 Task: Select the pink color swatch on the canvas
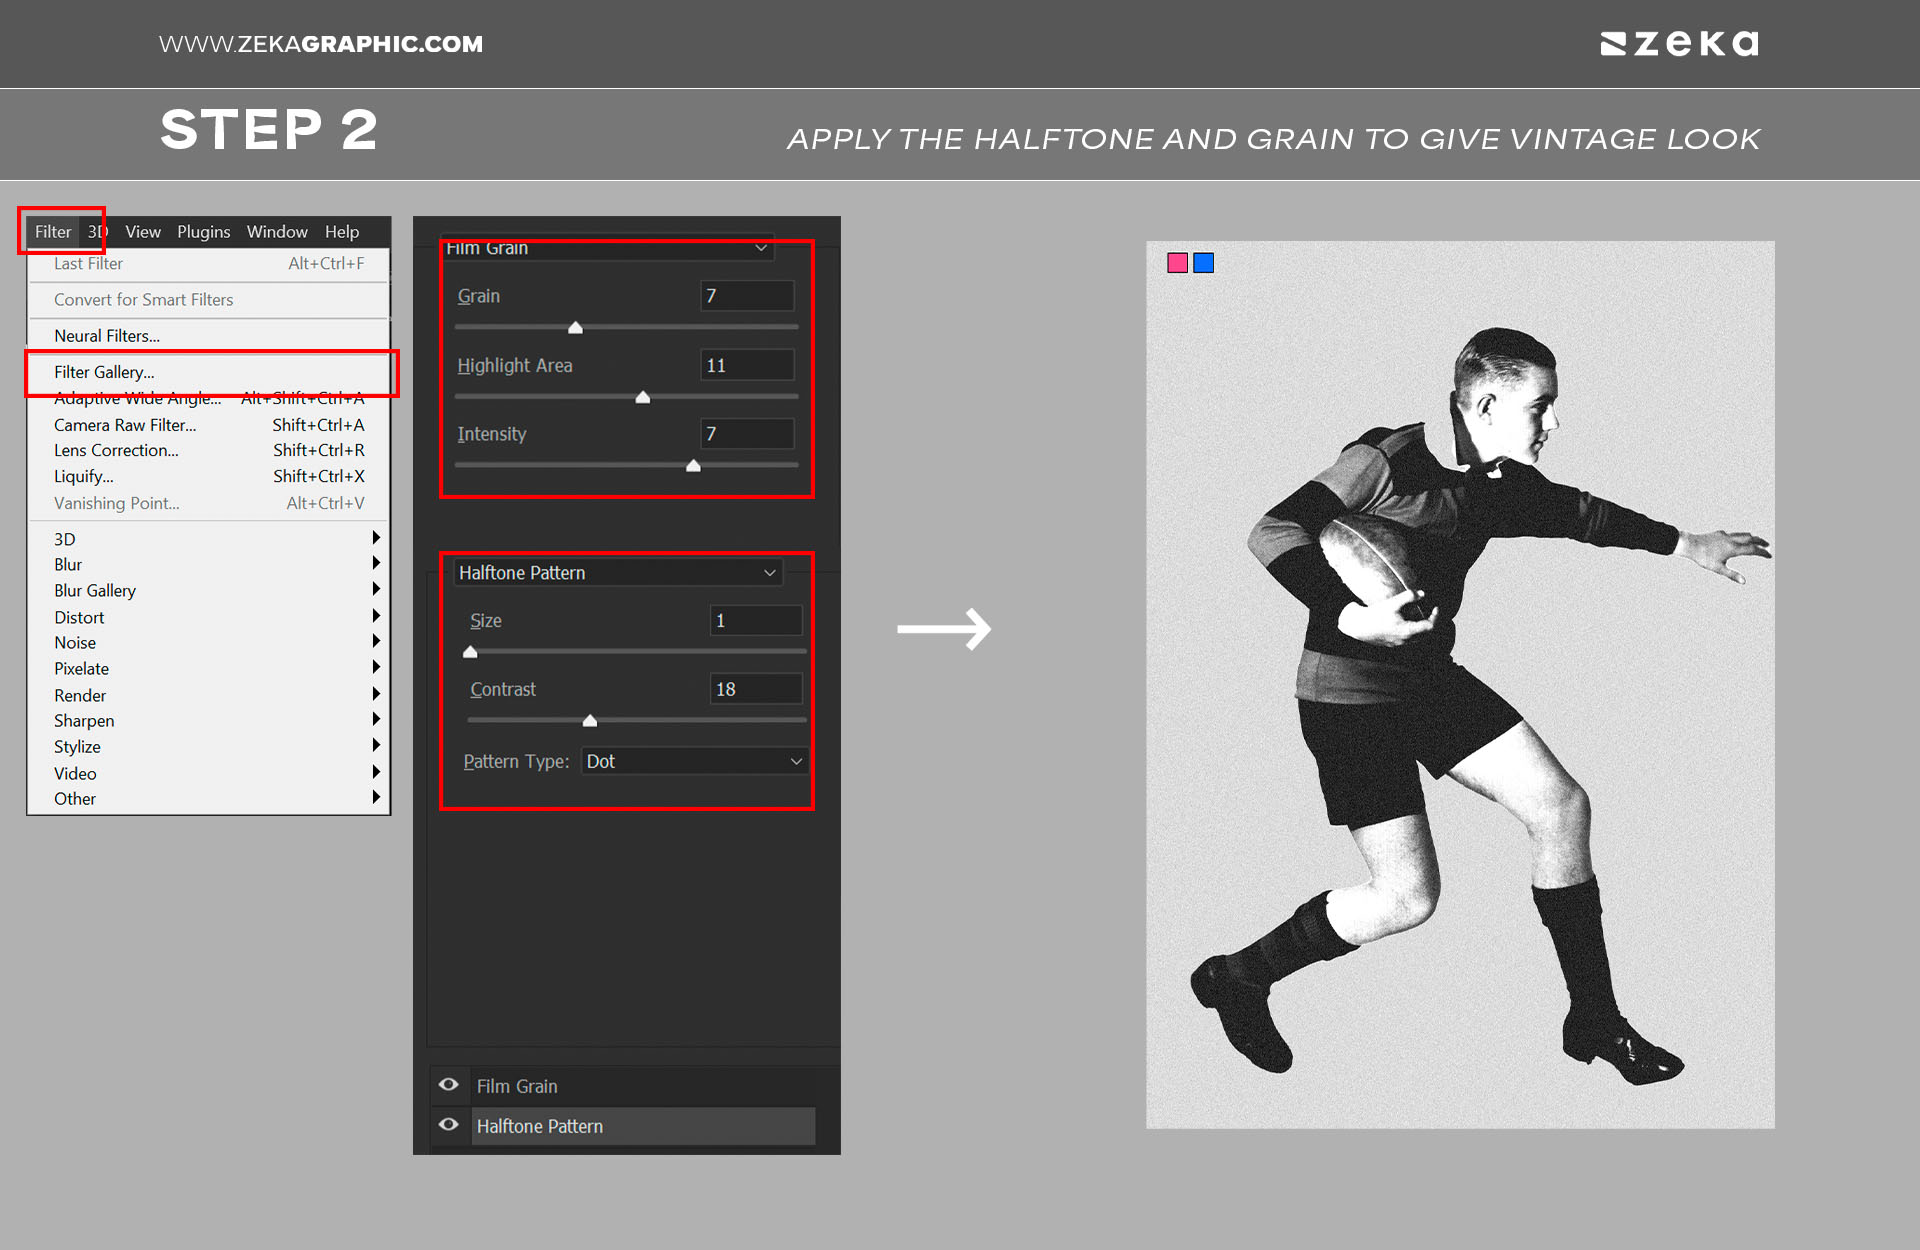1177,261
